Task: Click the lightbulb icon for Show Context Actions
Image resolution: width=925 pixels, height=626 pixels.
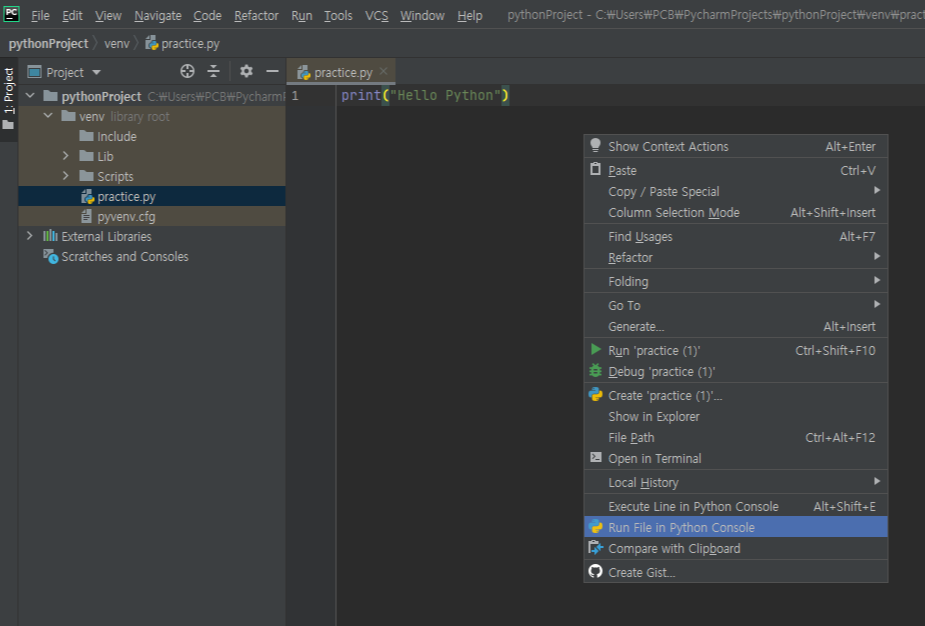Action: (x=595, y=145)
